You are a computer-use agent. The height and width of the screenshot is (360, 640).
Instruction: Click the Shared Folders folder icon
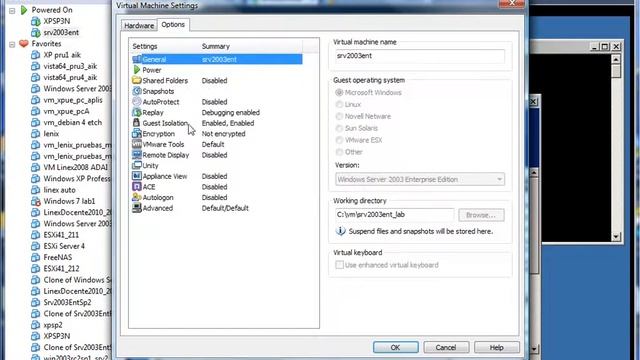137,80
